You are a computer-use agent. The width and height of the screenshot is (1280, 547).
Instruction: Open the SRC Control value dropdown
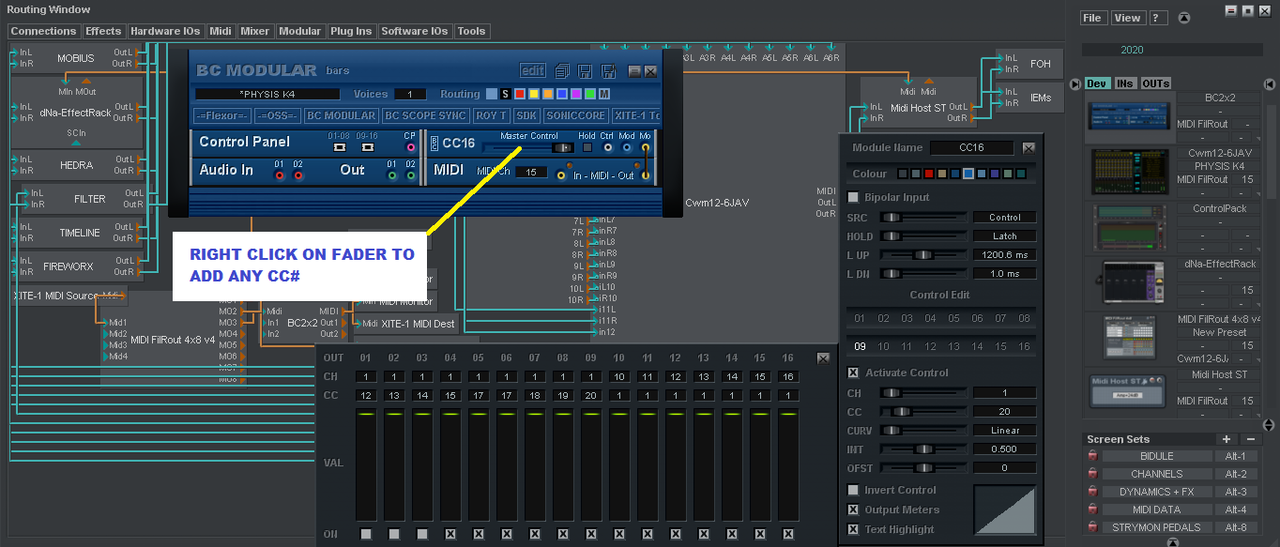tap(1005, 217)
